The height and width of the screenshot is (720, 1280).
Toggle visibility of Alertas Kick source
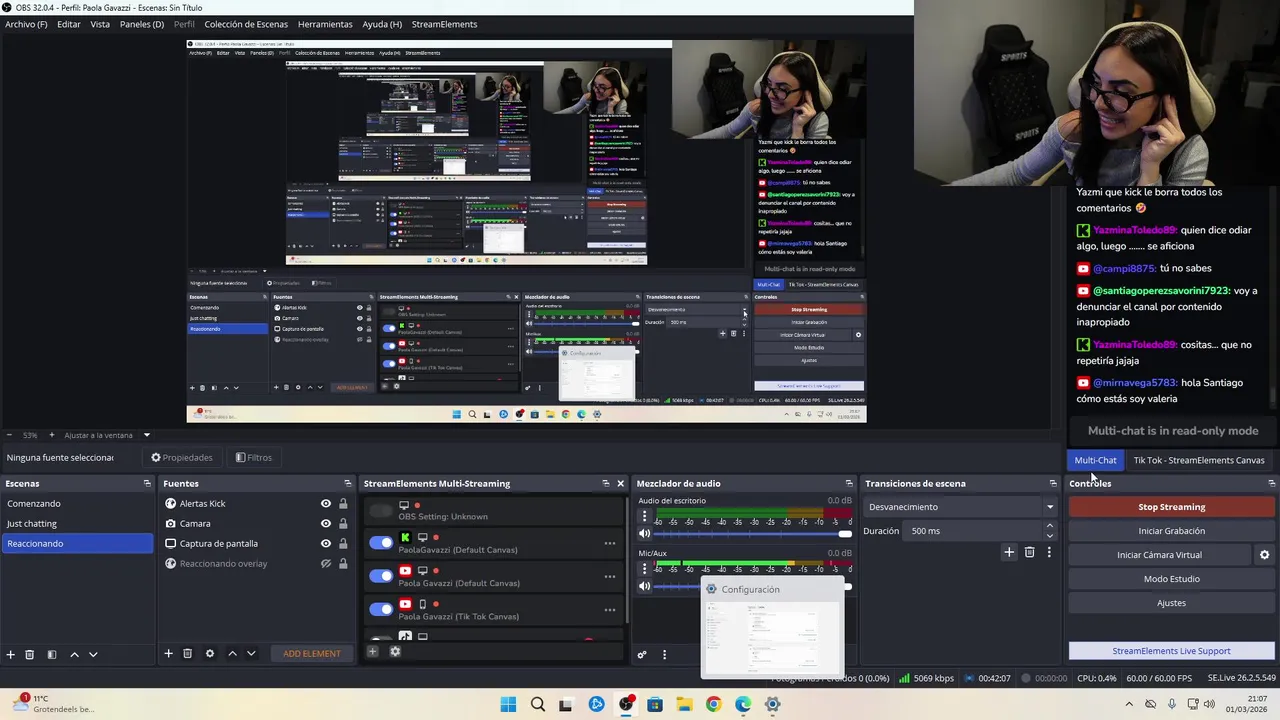click(x=325, y=504)
